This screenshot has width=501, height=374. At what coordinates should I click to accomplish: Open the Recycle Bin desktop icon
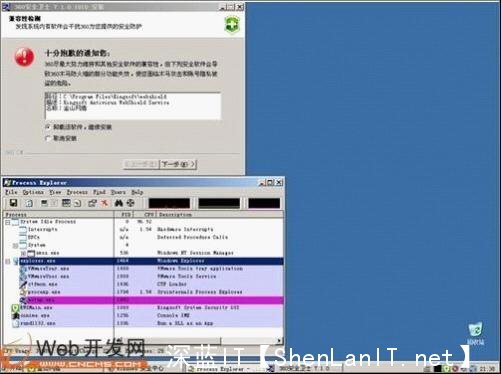[x=476, y=330]
